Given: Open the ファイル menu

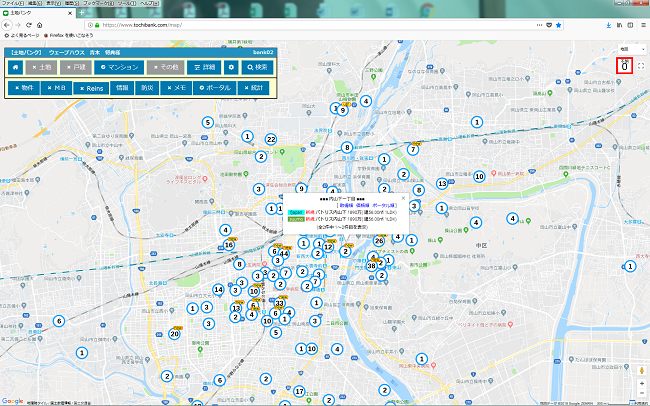Looking at the screenshot, I should [x=9, y=4].
